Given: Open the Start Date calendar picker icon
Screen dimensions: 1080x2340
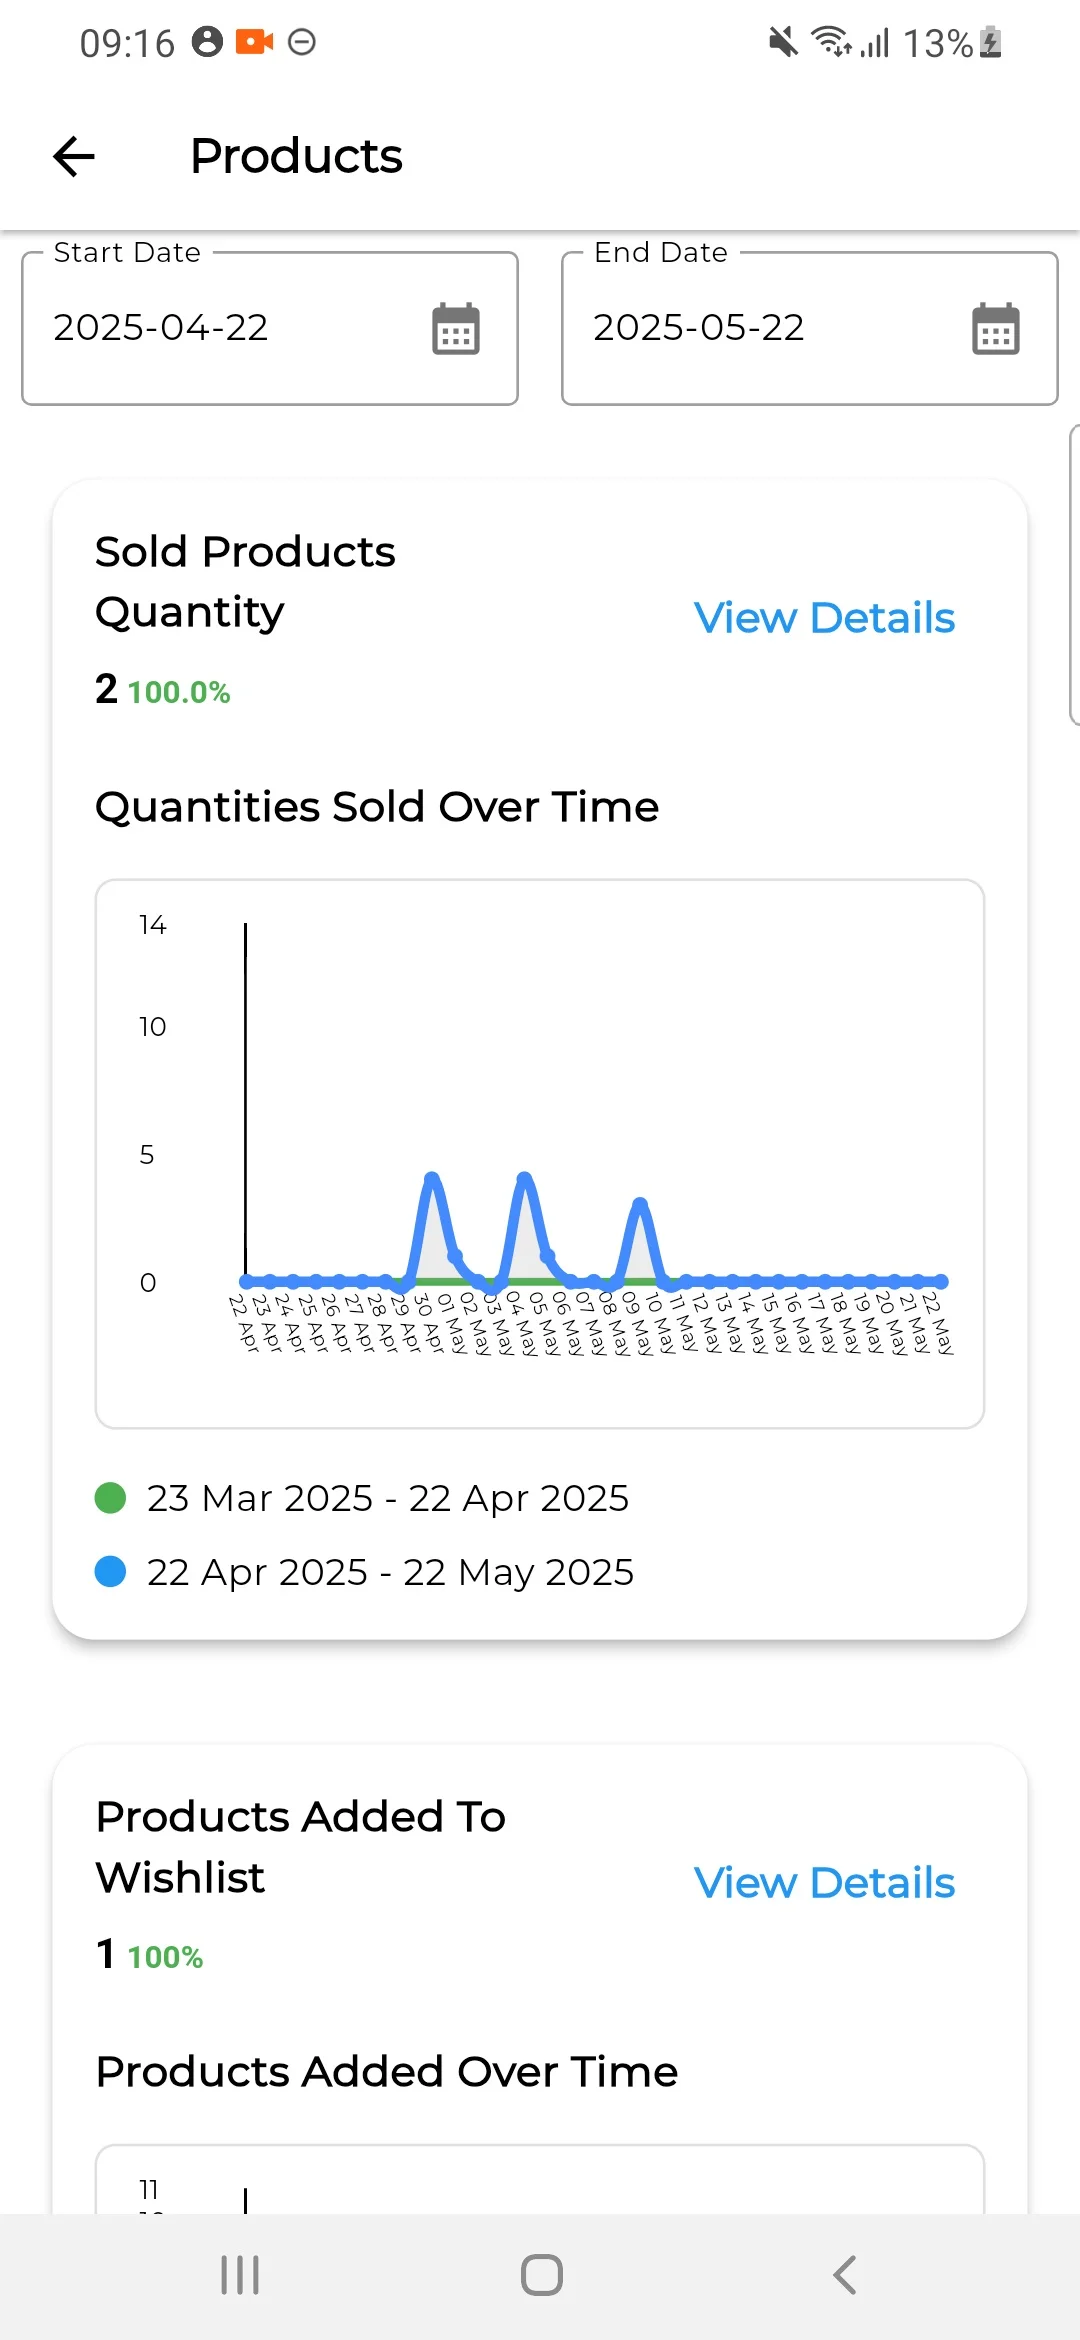Looking at the screenshot, I should 455,329.
